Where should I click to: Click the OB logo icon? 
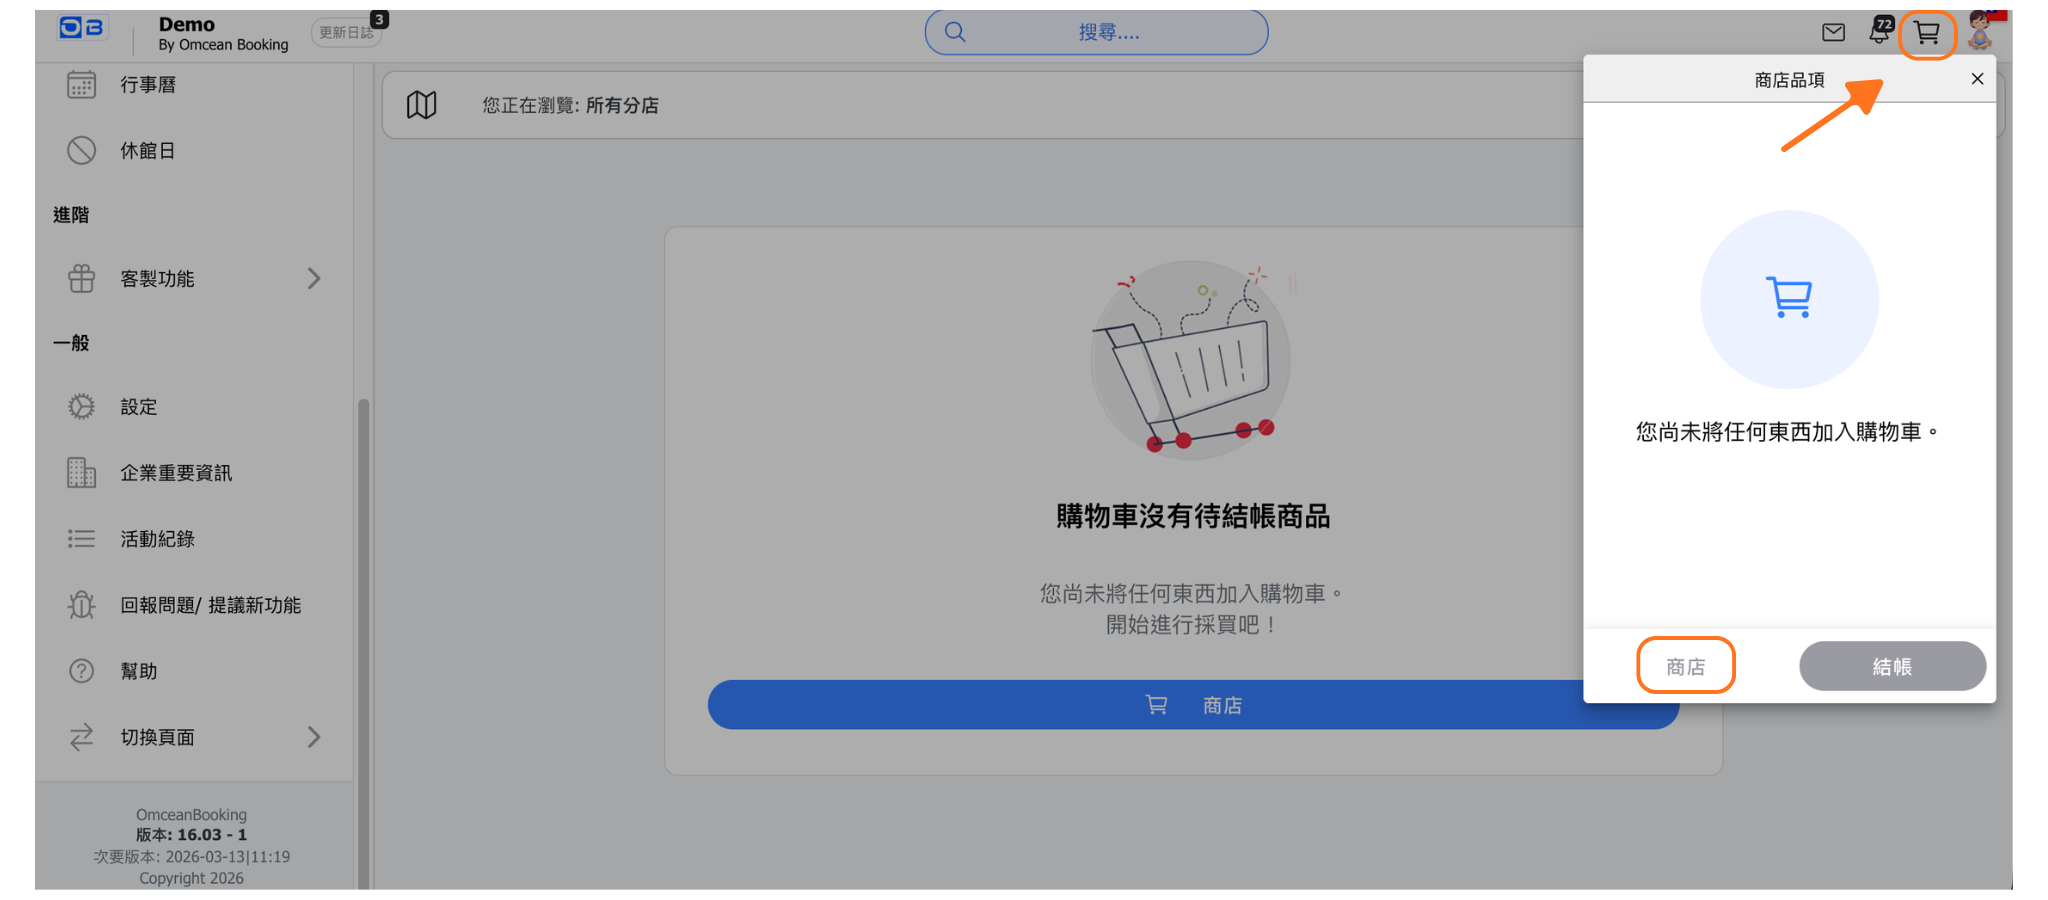82,28
